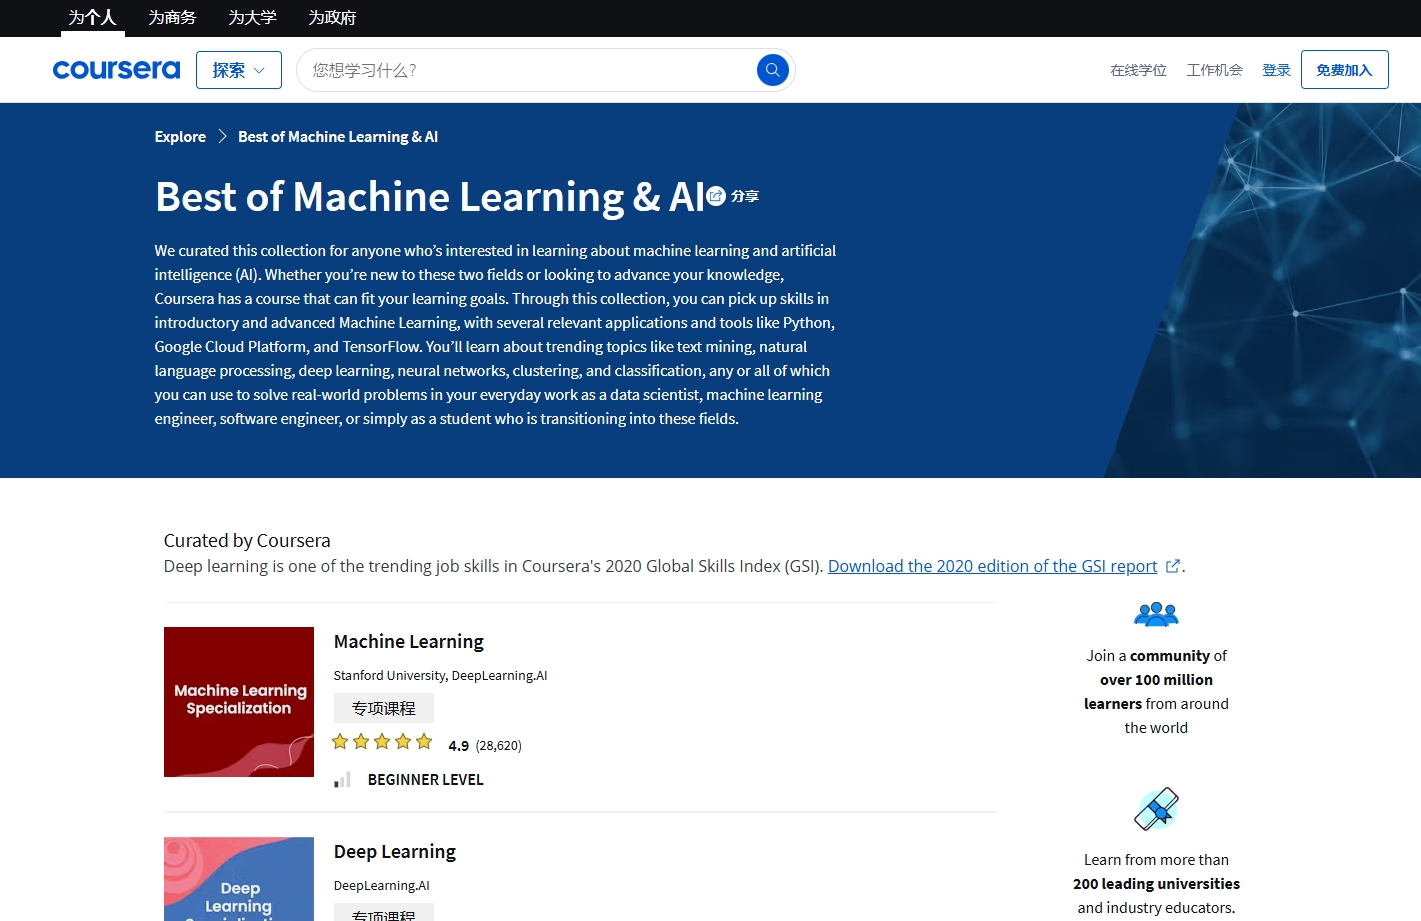The width and height of the screenshot is (1421, 921).
Task: Click the 登录 login link
Action: (1276, 70)
